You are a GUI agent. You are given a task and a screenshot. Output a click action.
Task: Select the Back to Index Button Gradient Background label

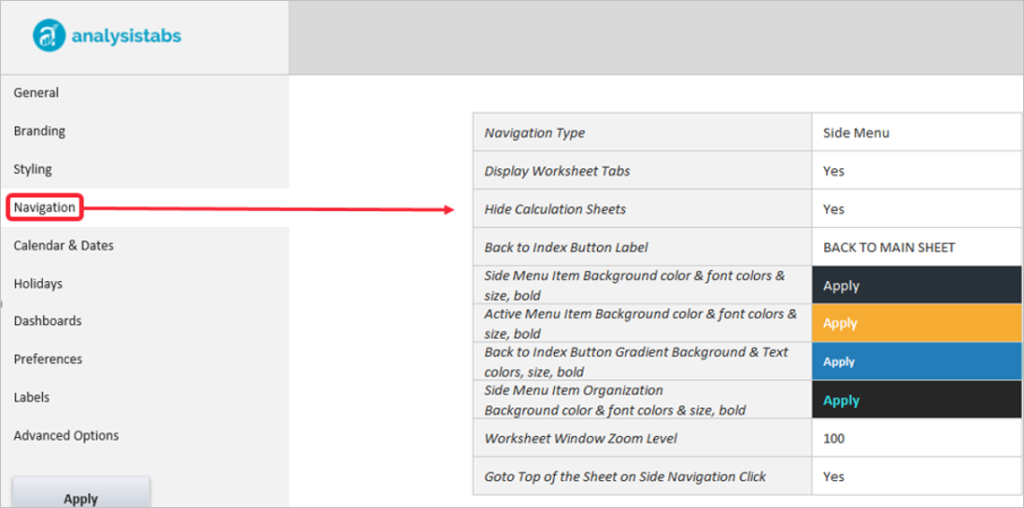[x=643, y=362]
